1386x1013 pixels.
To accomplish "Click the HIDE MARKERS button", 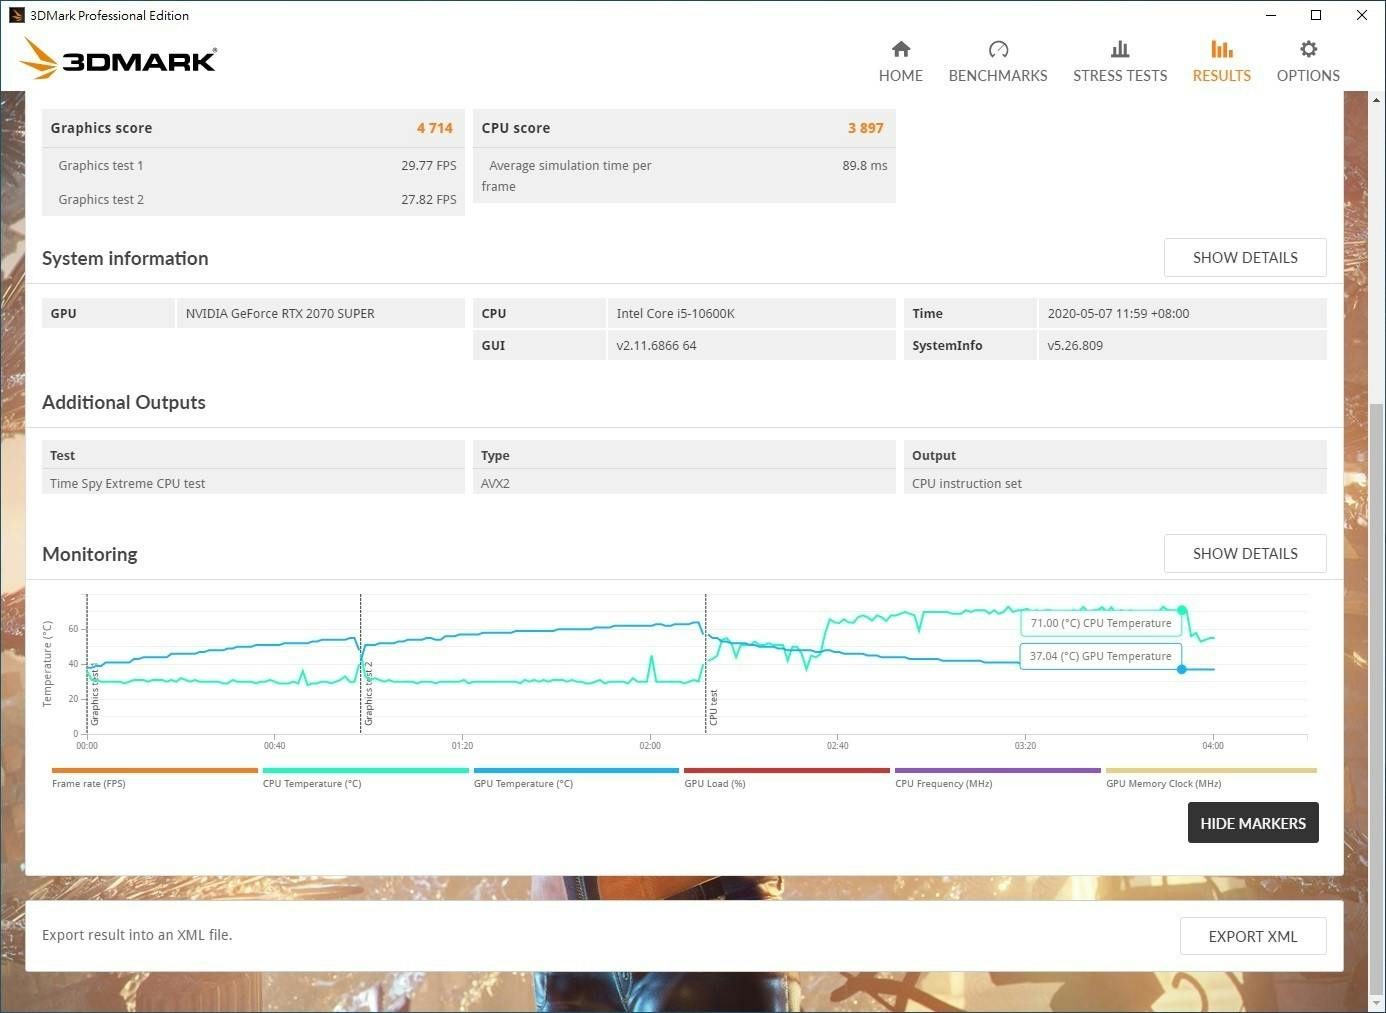I will click(1253, 823).
